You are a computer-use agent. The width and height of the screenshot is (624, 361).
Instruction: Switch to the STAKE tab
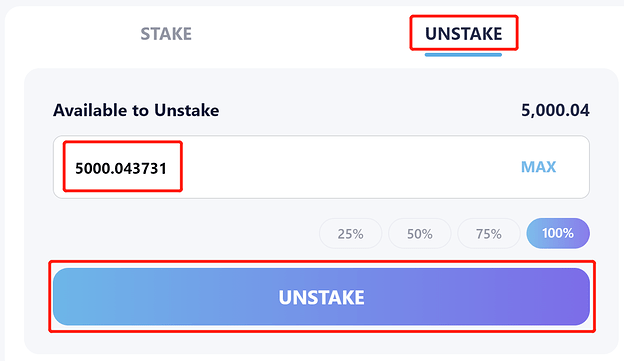166,34
